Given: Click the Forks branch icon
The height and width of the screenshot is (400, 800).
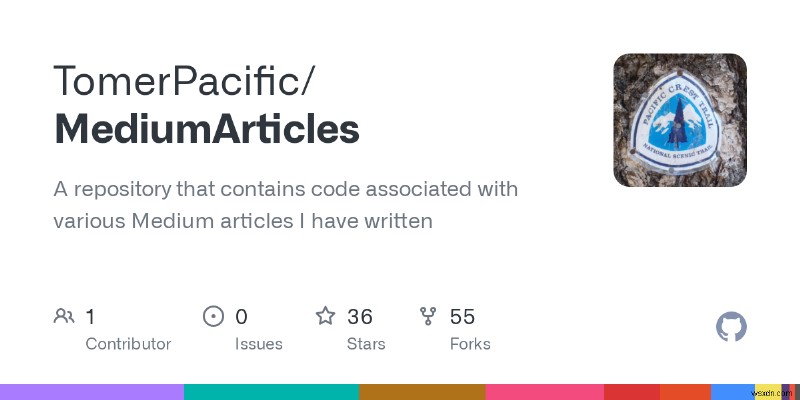Looking at the screenshot, I should click(x=428, y=317).
